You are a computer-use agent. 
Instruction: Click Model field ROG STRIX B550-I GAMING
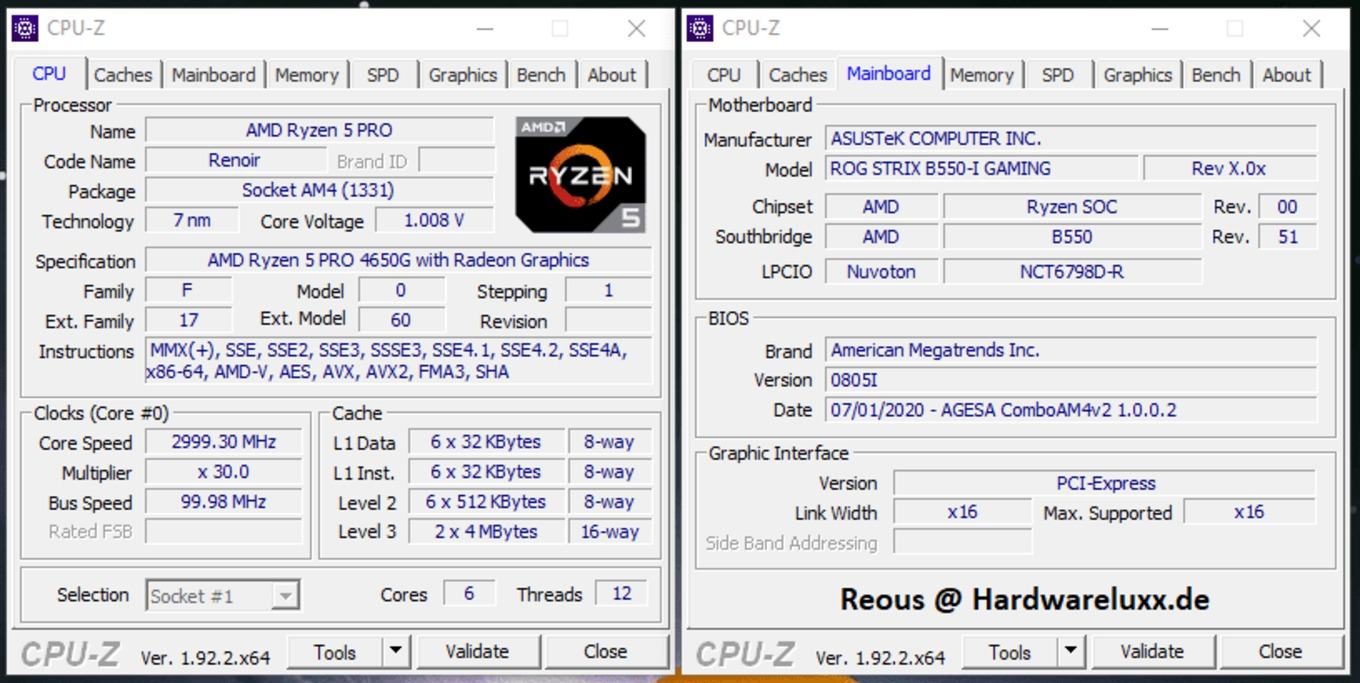pyautogui.click(x=981, y=169)
